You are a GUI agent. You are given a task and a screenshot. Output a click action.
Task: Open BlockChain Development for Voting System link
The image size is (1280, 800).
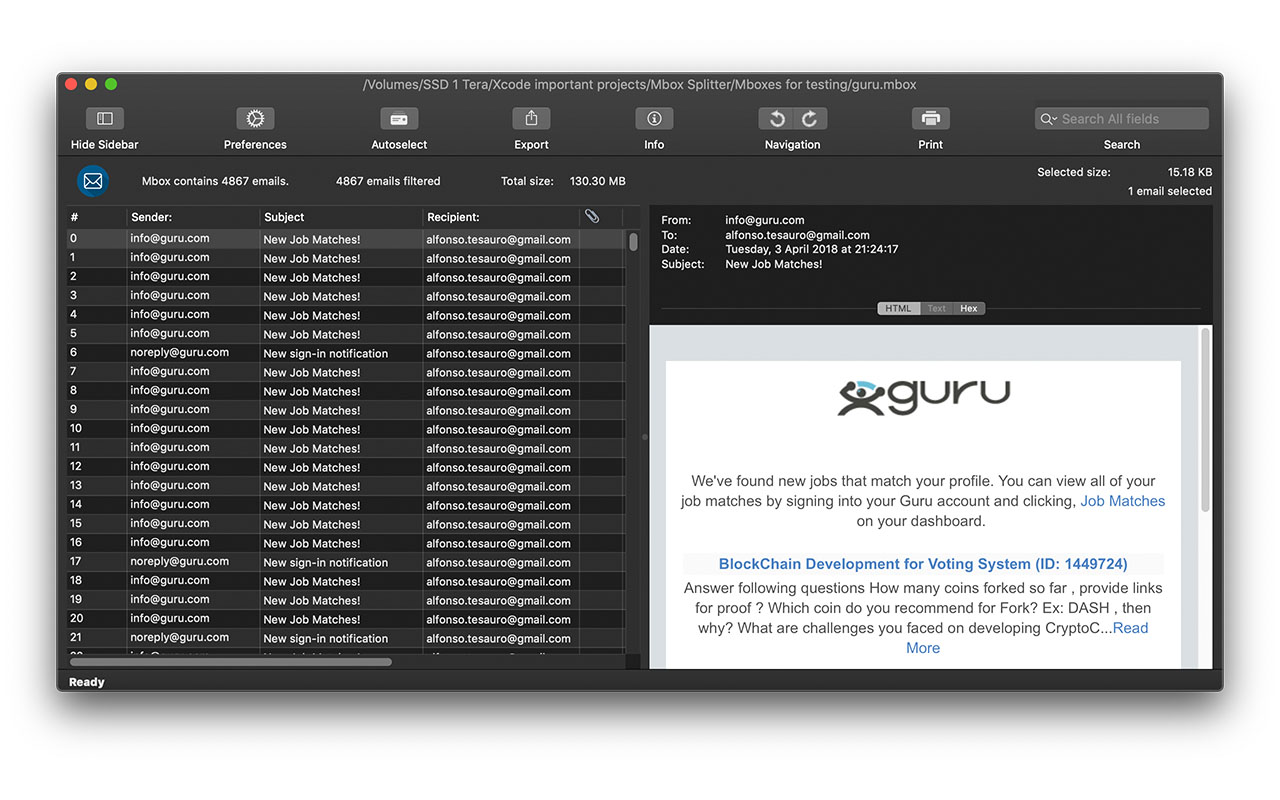point(923,564)
